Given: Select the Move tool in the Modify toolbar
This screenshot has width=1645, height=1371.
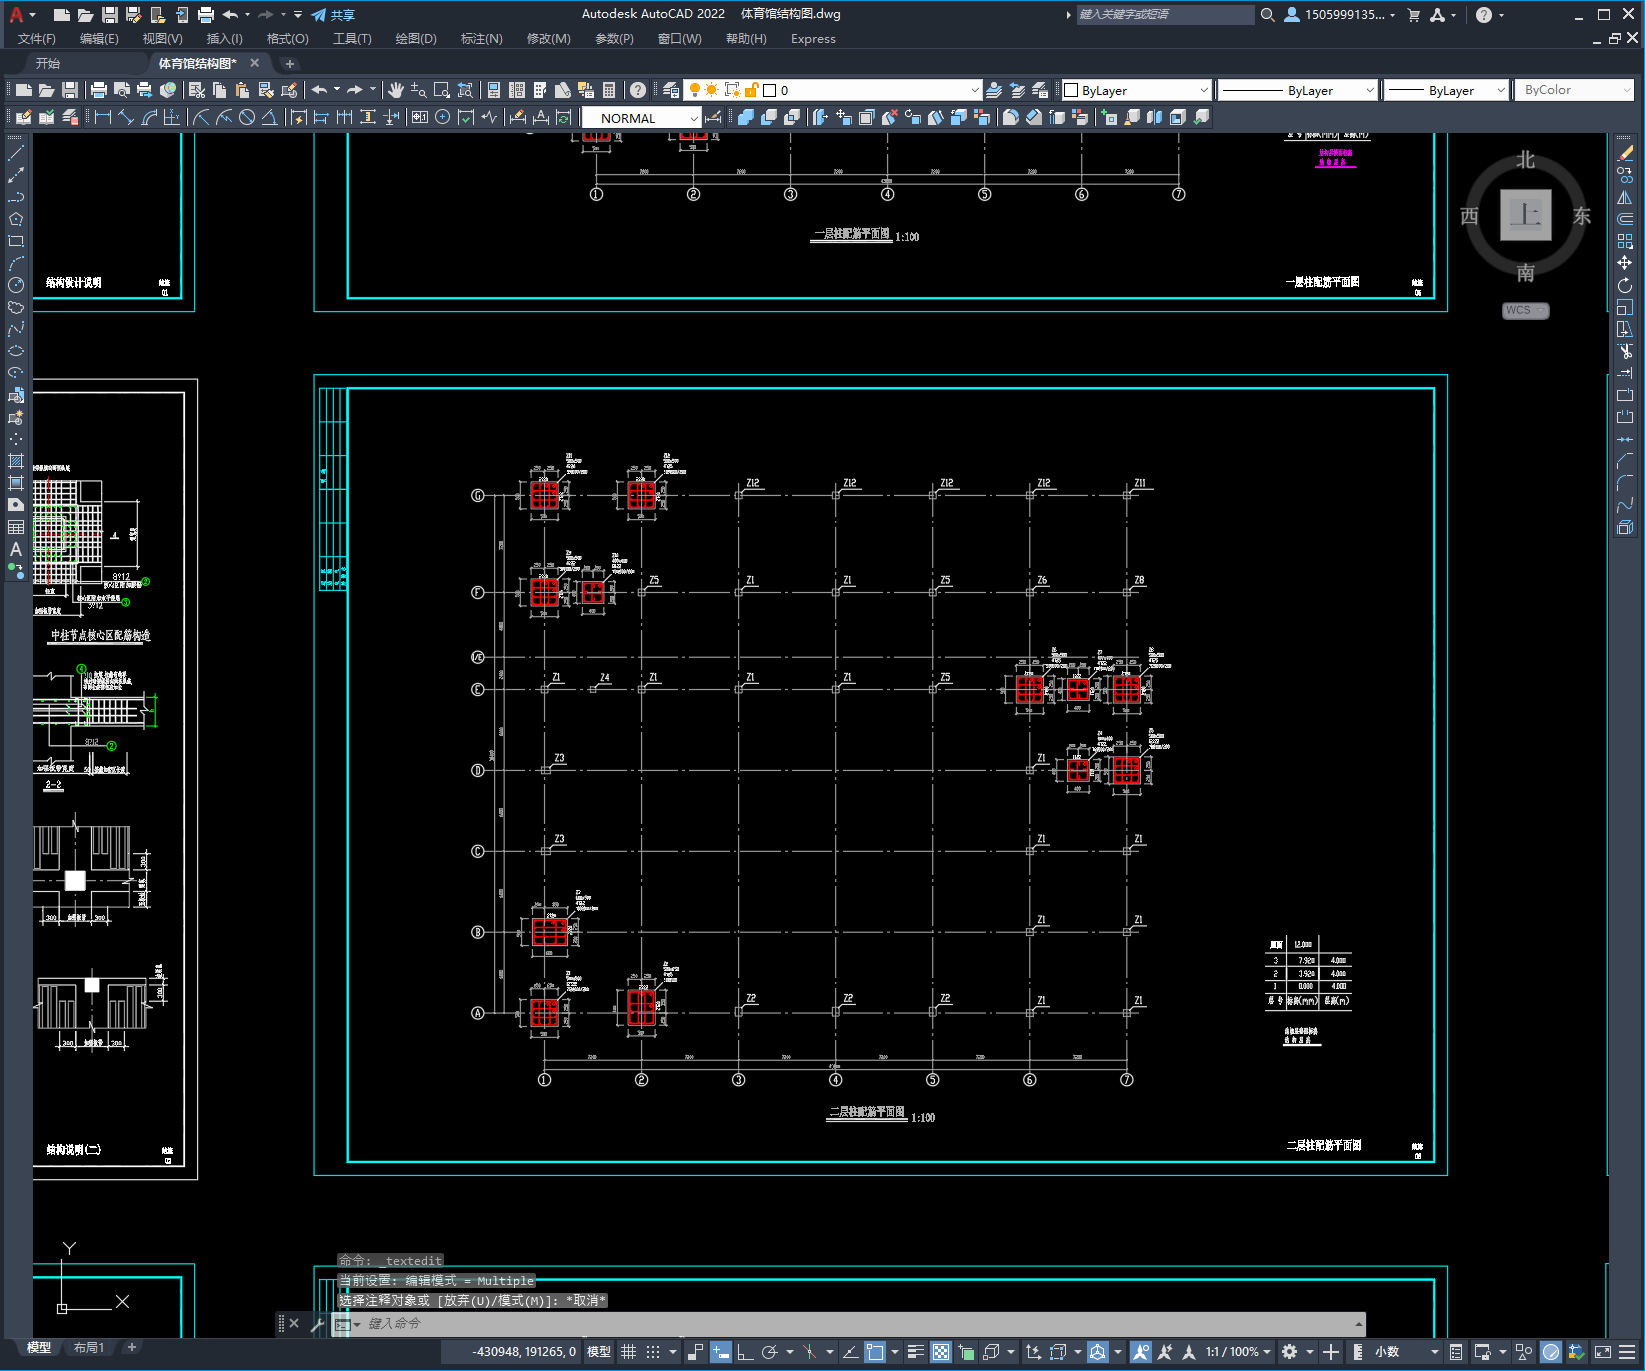Looking at the screenshot, I should (1625, 263).
